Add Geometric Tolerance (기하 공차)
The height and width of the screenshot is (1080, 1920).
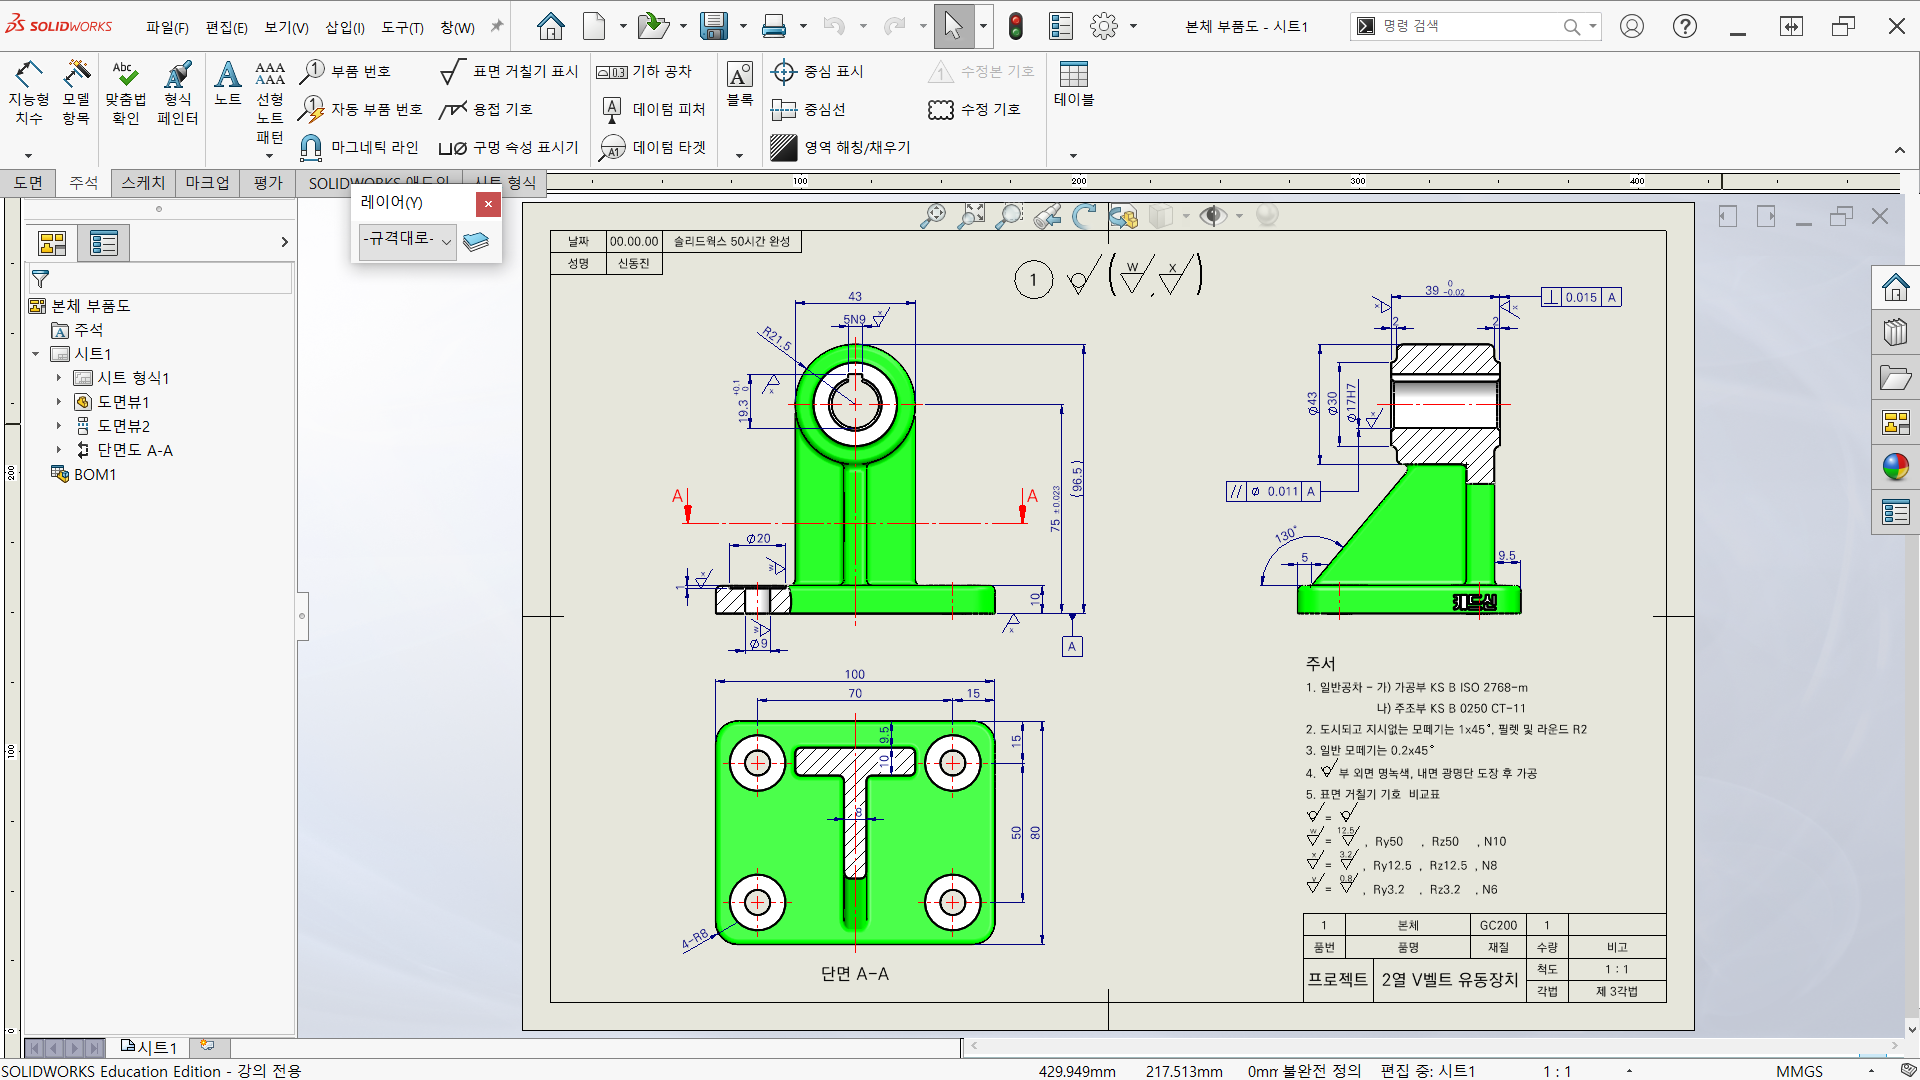click(x=644, y=71)
